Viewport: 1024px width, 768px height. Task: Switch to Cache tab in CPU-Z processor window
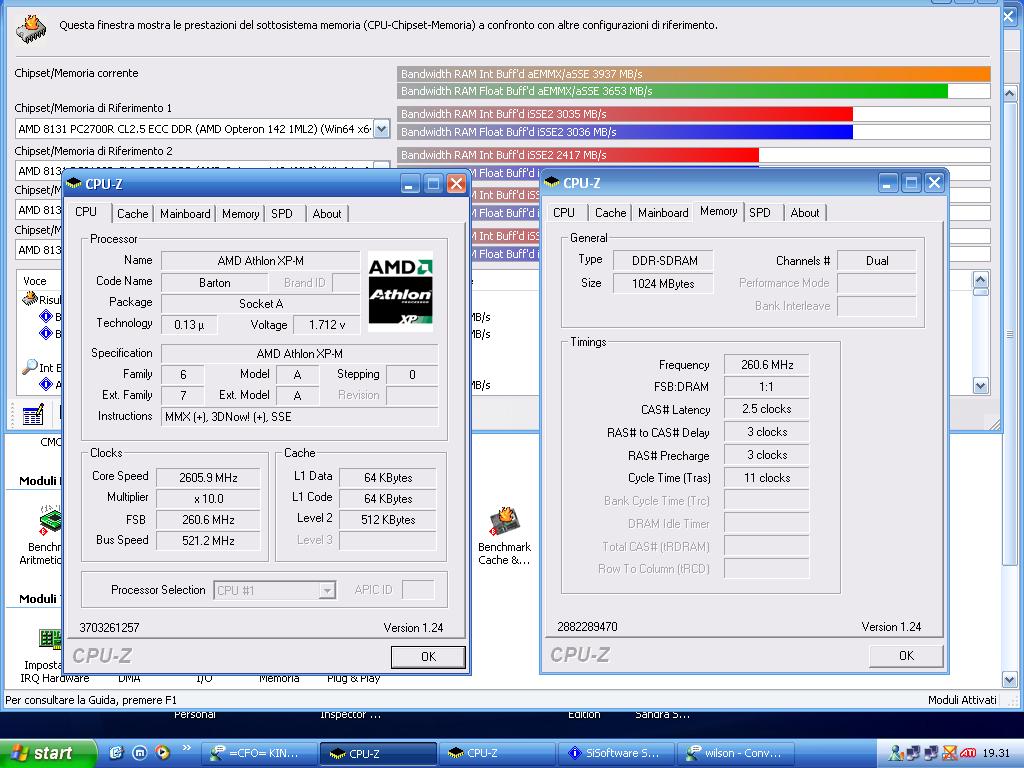[133, 214]
